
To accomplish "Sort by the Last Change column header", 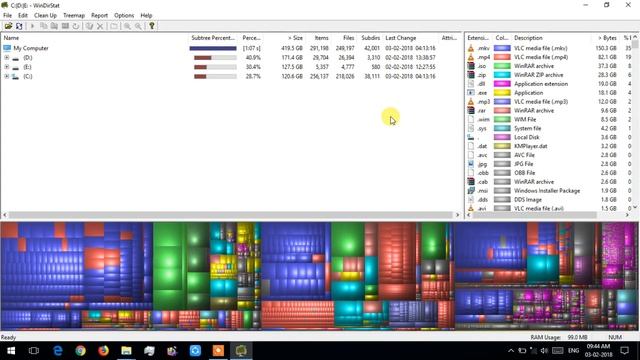I will (411, 38).
